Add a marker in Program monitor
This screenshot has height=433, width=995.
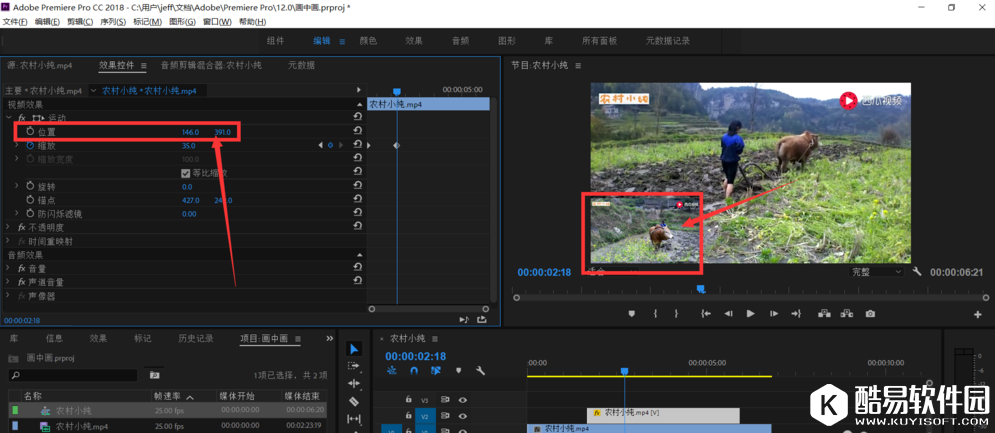pos(631,314)
